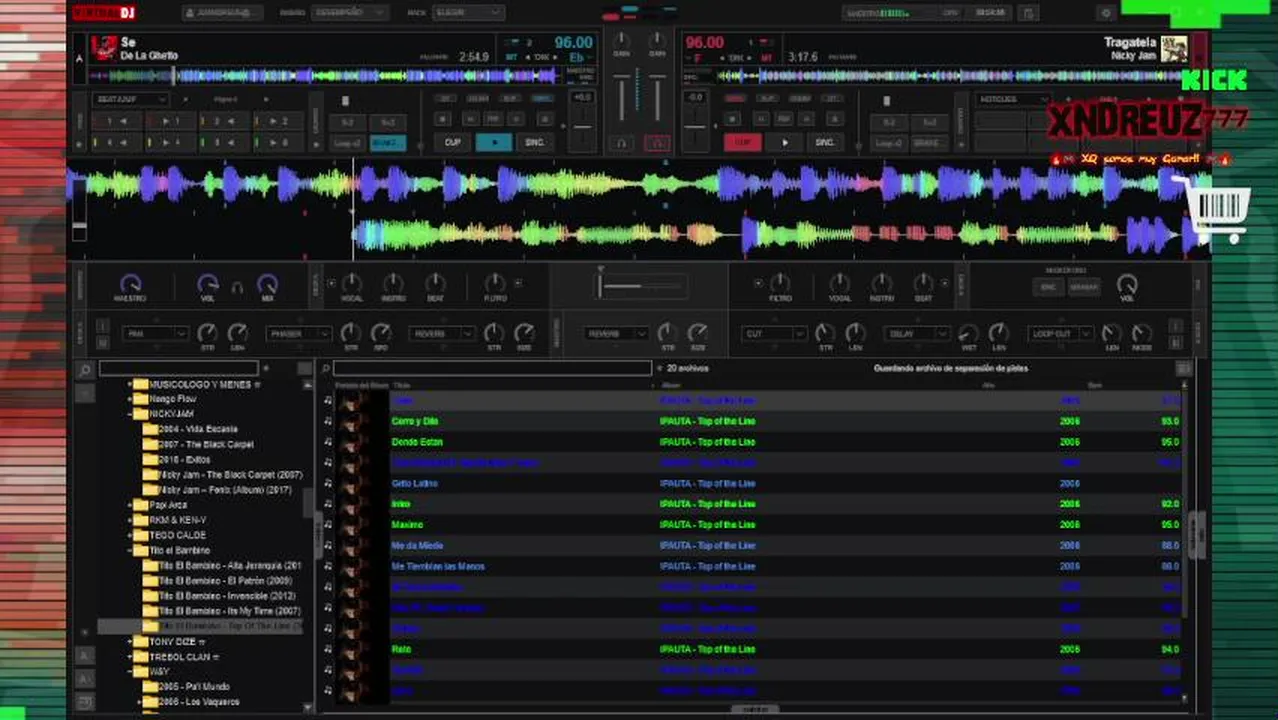Click SINC button on right deck

[825, 142]
